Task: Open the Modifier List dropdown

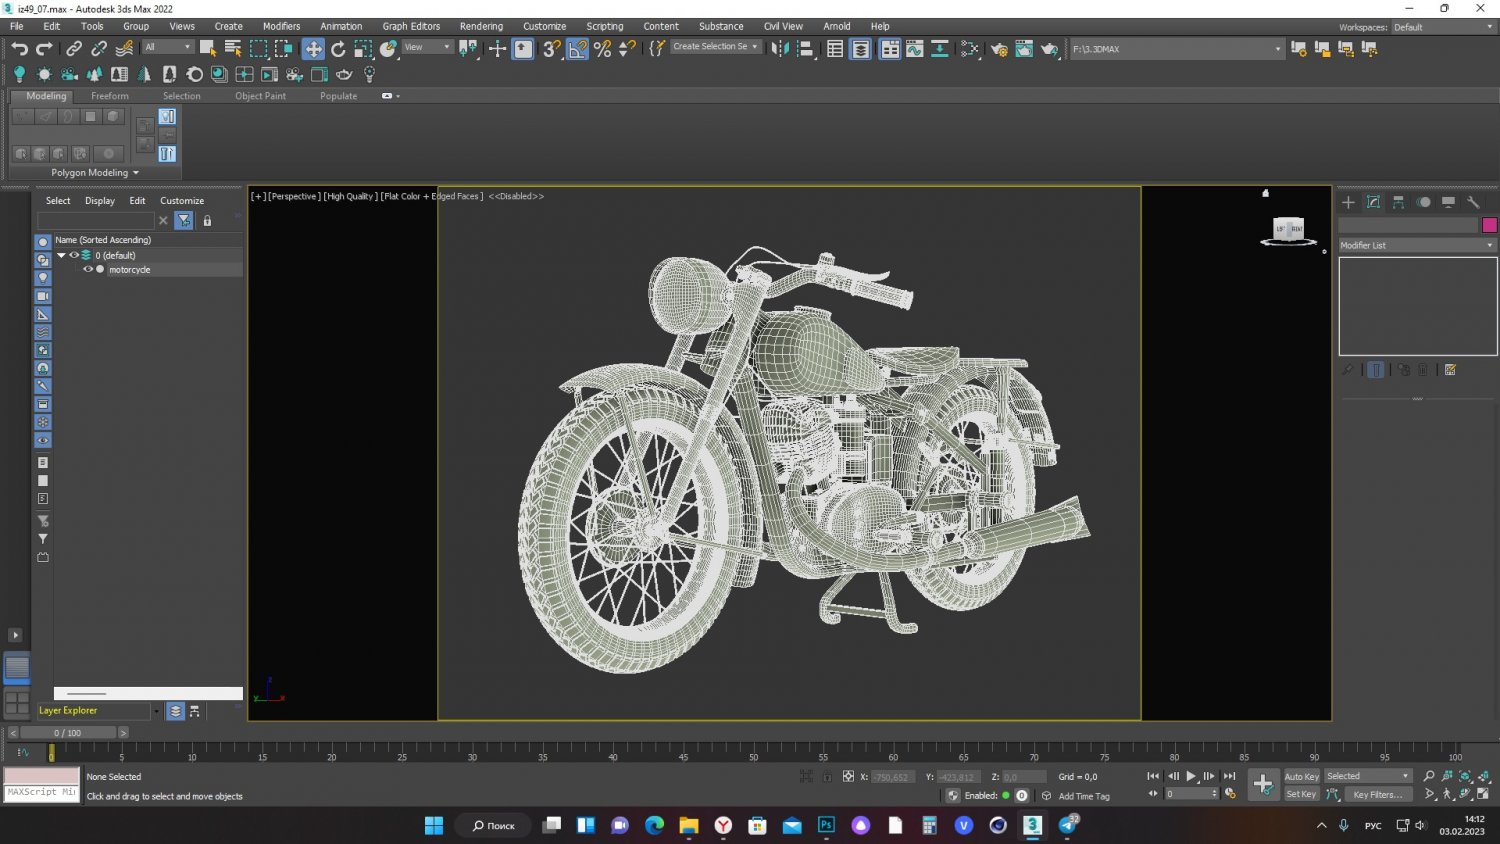Action: (1417, 245)
